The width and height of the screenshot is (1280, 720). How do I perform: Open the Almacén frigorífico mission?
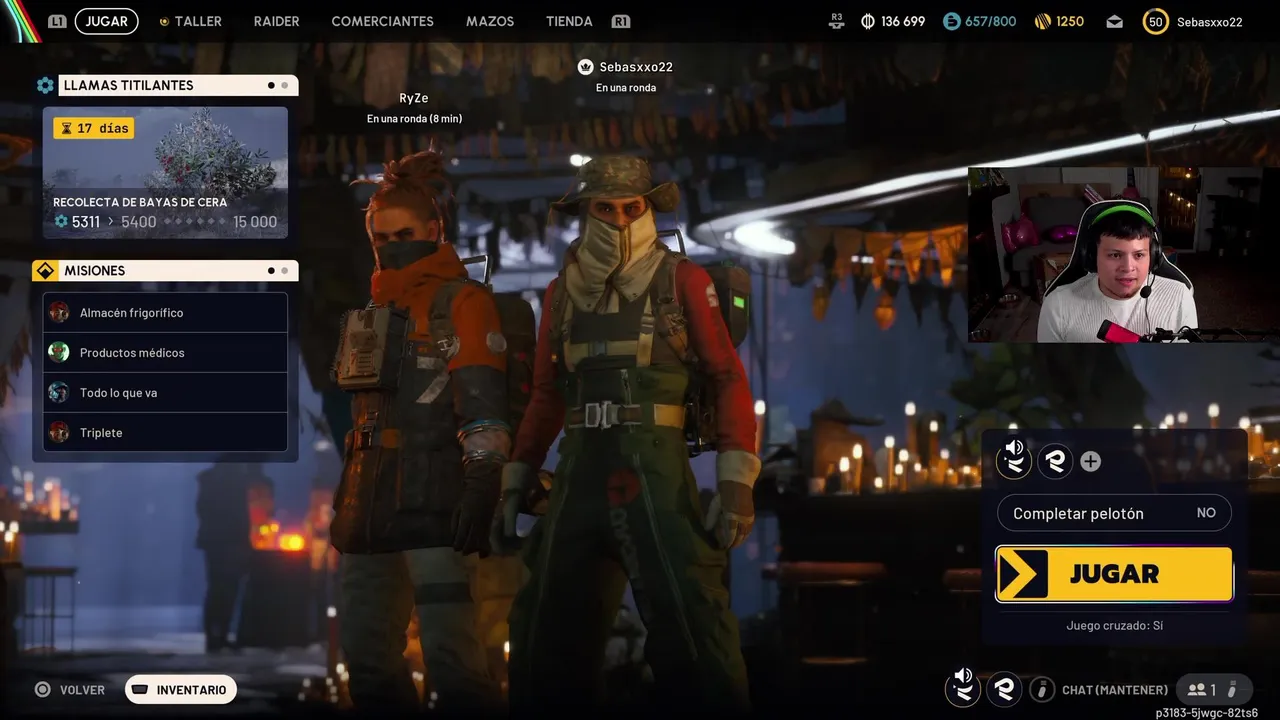pyautogui.click(x=165, y=312)
